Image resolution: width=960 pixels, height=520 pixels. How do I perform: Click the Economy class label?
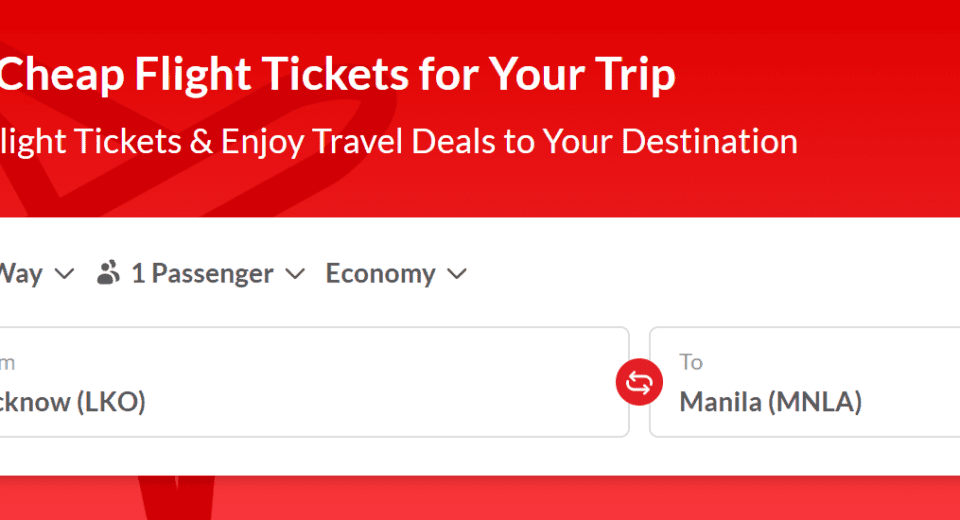380,274
